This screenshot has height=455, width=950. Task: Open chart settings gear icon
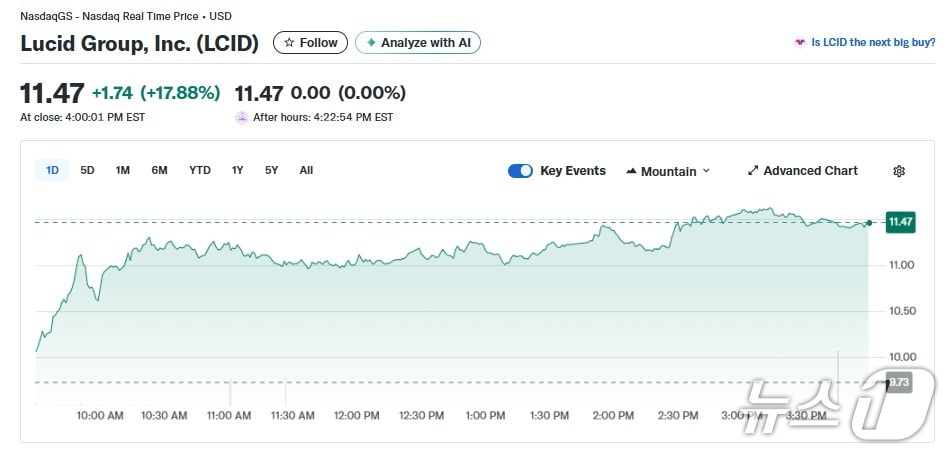898,171
